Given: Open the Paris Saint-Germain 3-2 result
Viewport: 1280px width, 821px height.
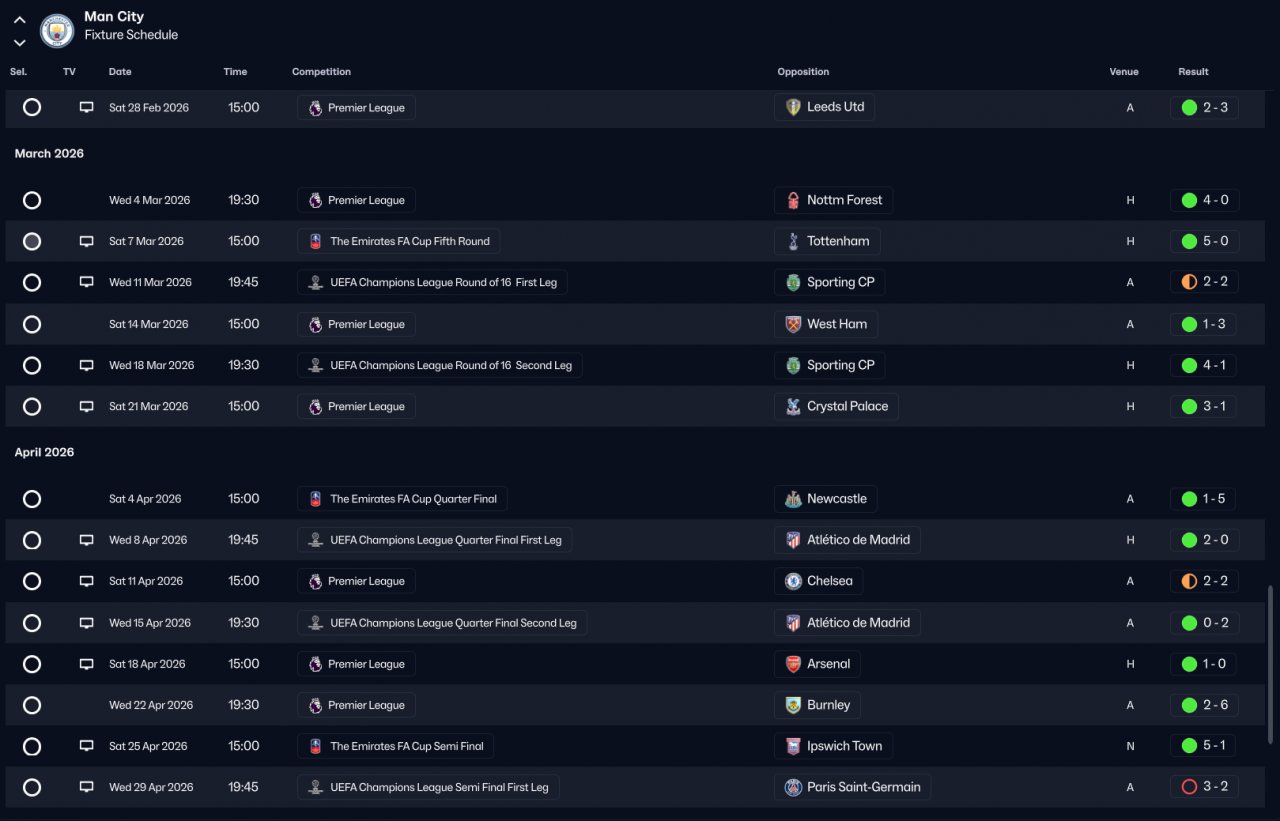Looking at the screenshot, I should 1204,787.
